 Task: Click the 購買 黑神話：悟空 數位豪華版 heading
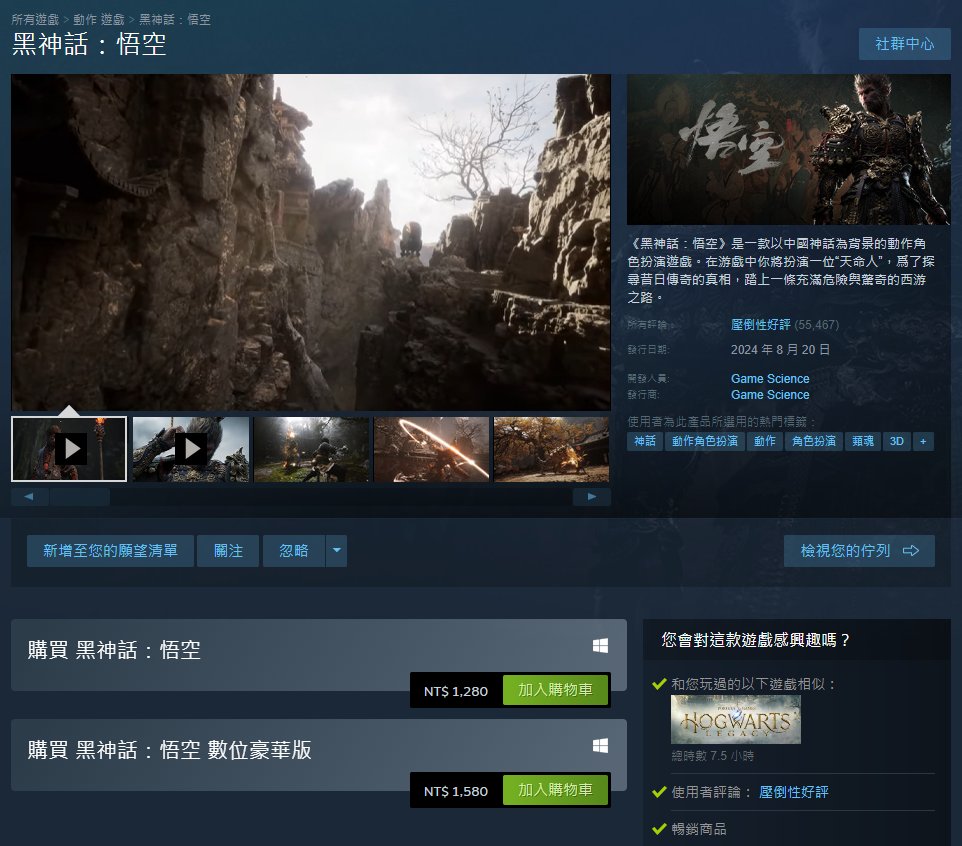coord(169,750)
